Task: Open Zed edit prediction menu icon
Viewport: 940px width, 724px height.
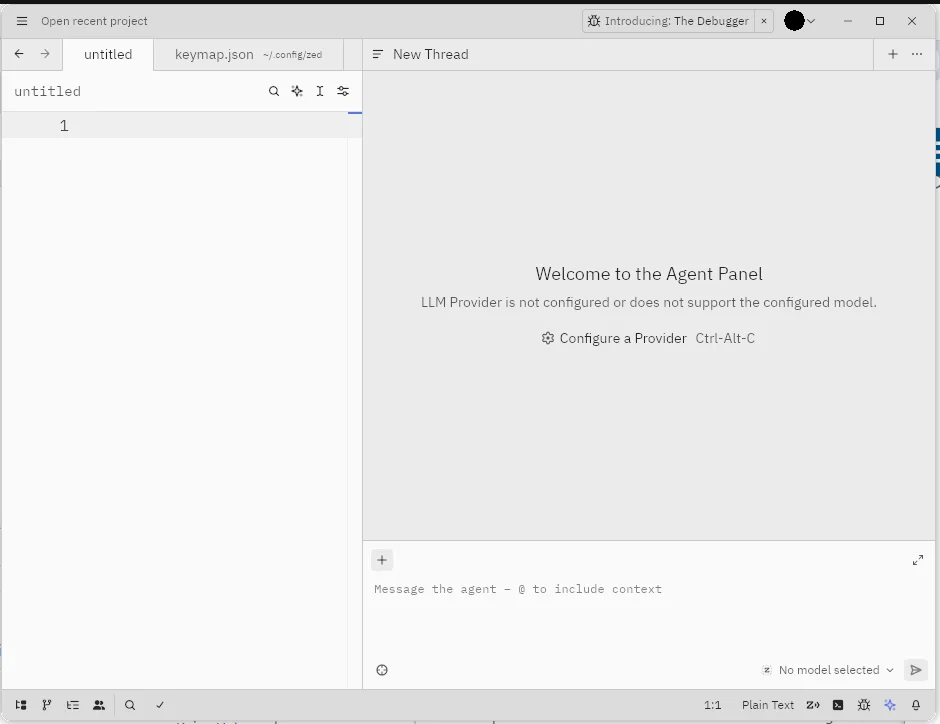Action: 813,705
